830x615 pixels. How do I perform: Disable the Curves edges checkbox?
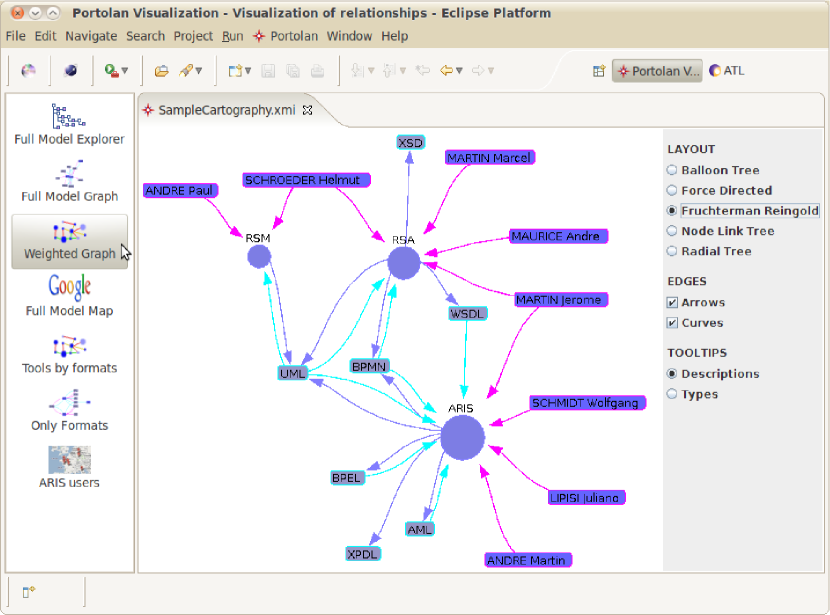673,323
